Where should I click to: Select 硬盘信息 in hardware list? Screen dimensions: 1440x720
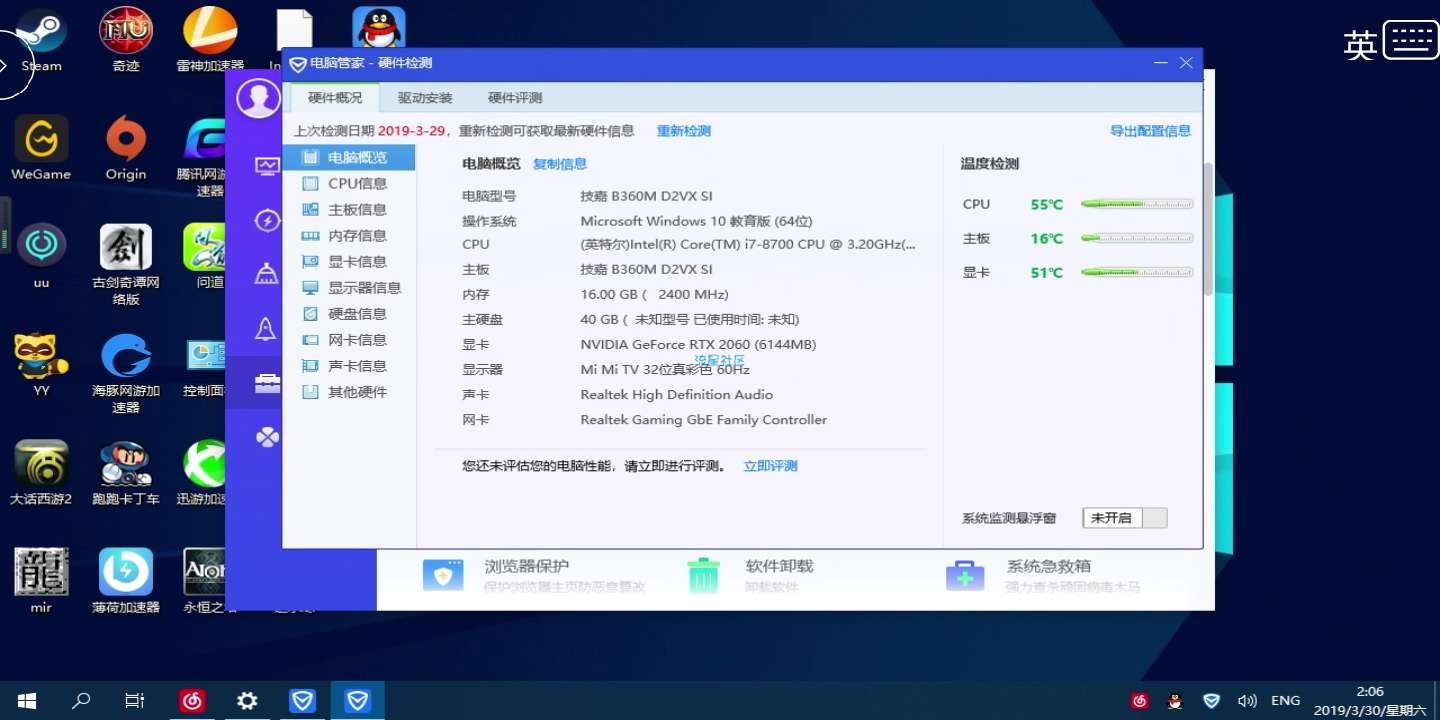(x=349, y=313)
